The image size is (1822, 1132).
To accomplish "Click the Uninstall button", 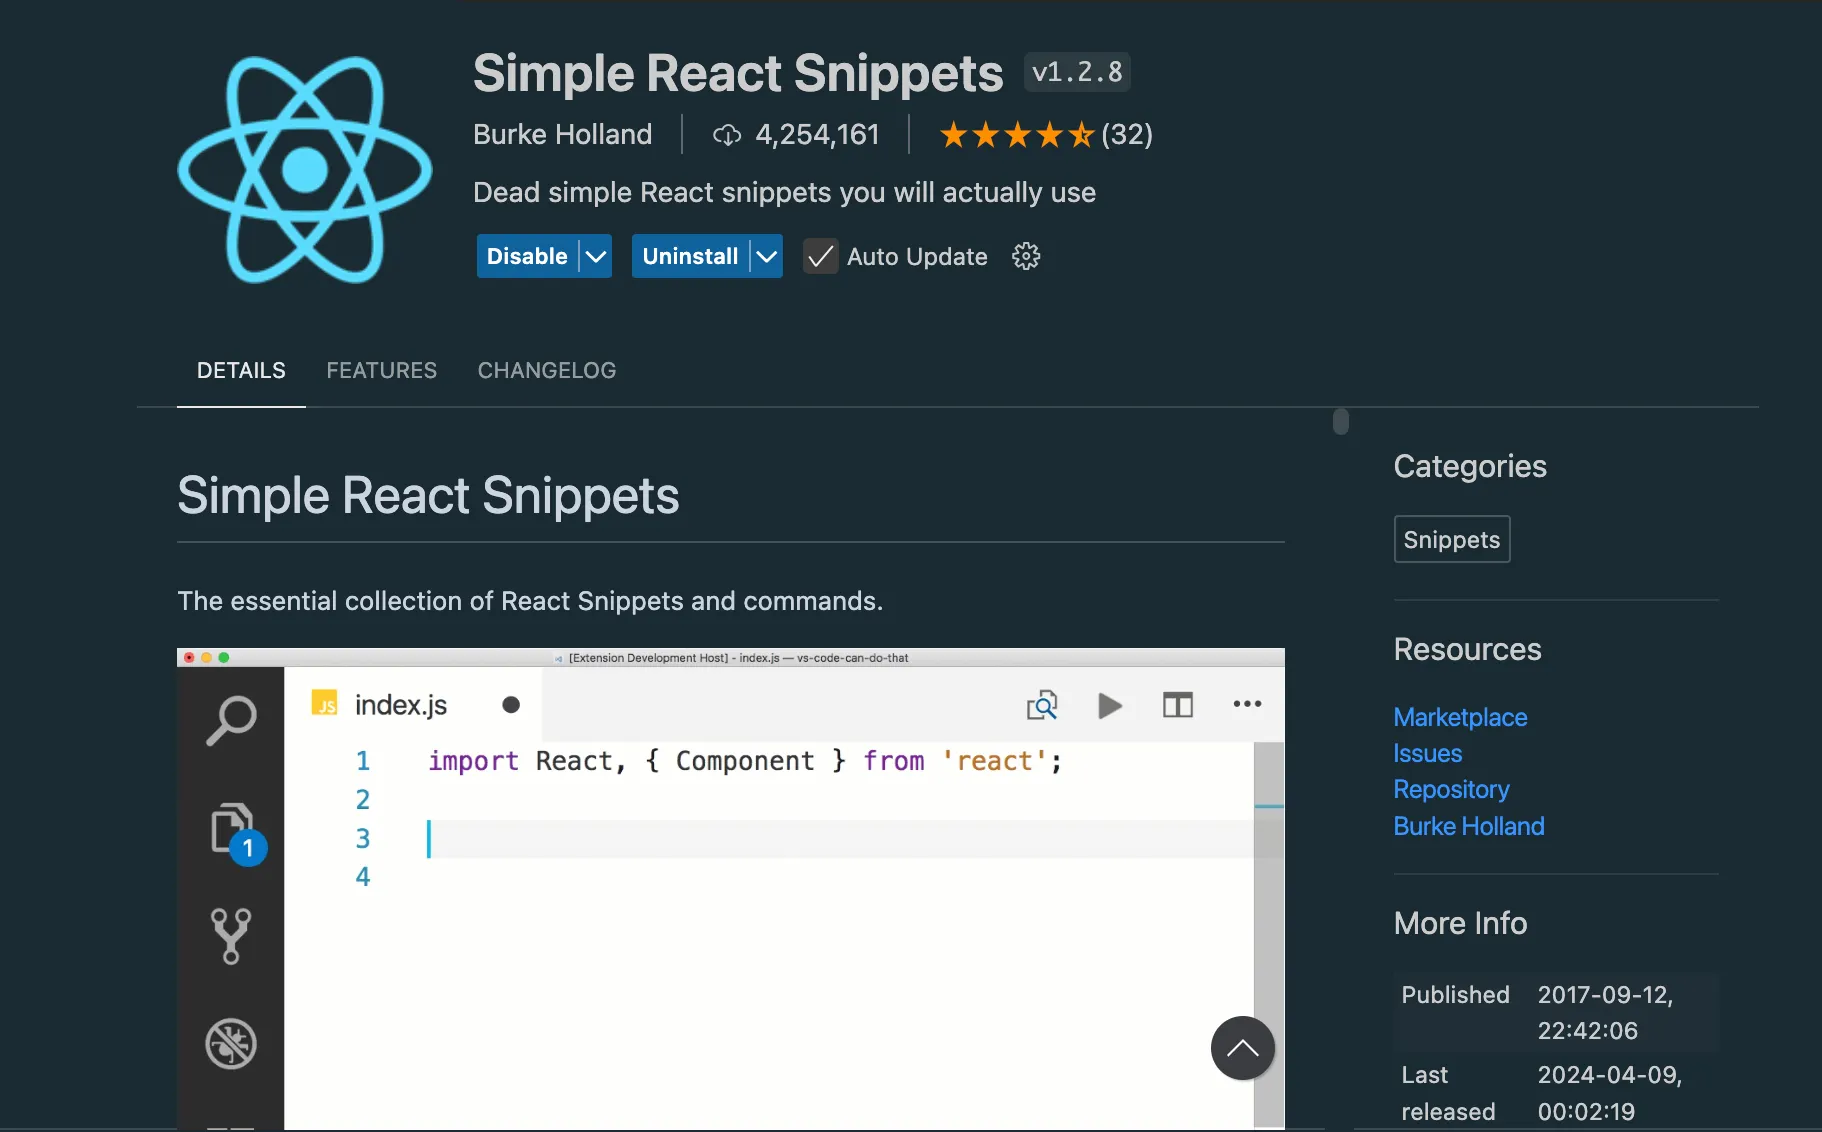I will [x=690, y=257].
